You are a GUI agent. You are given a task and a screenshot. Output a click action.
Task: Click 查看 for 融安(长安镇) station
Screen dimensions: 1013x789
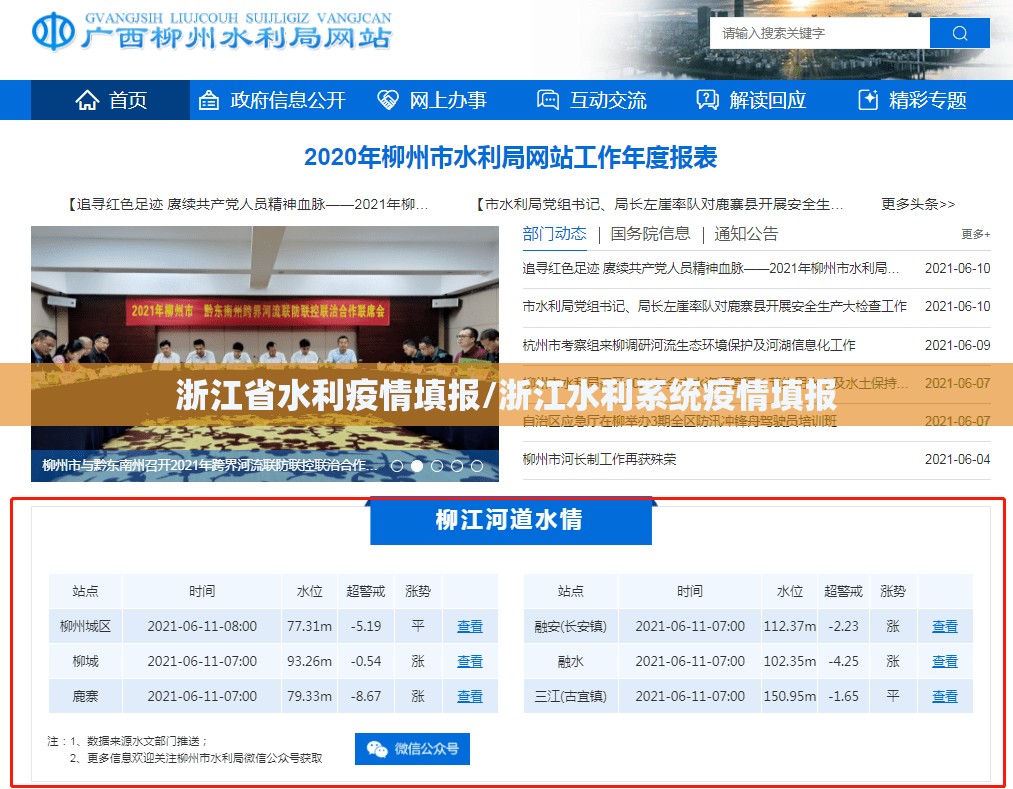point(945,626)
